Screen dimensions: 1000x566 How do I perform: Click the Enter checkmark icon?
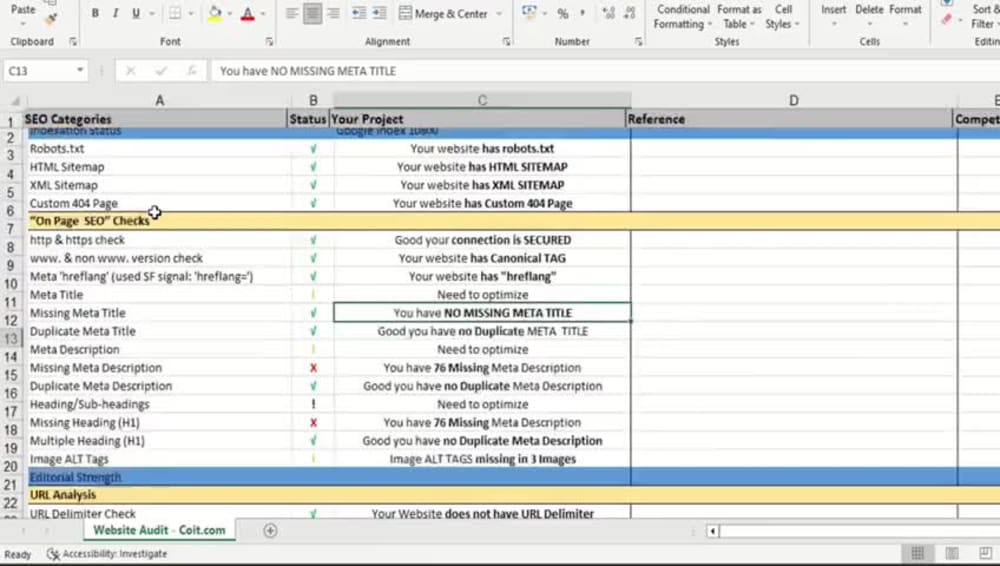coord(161,71)
